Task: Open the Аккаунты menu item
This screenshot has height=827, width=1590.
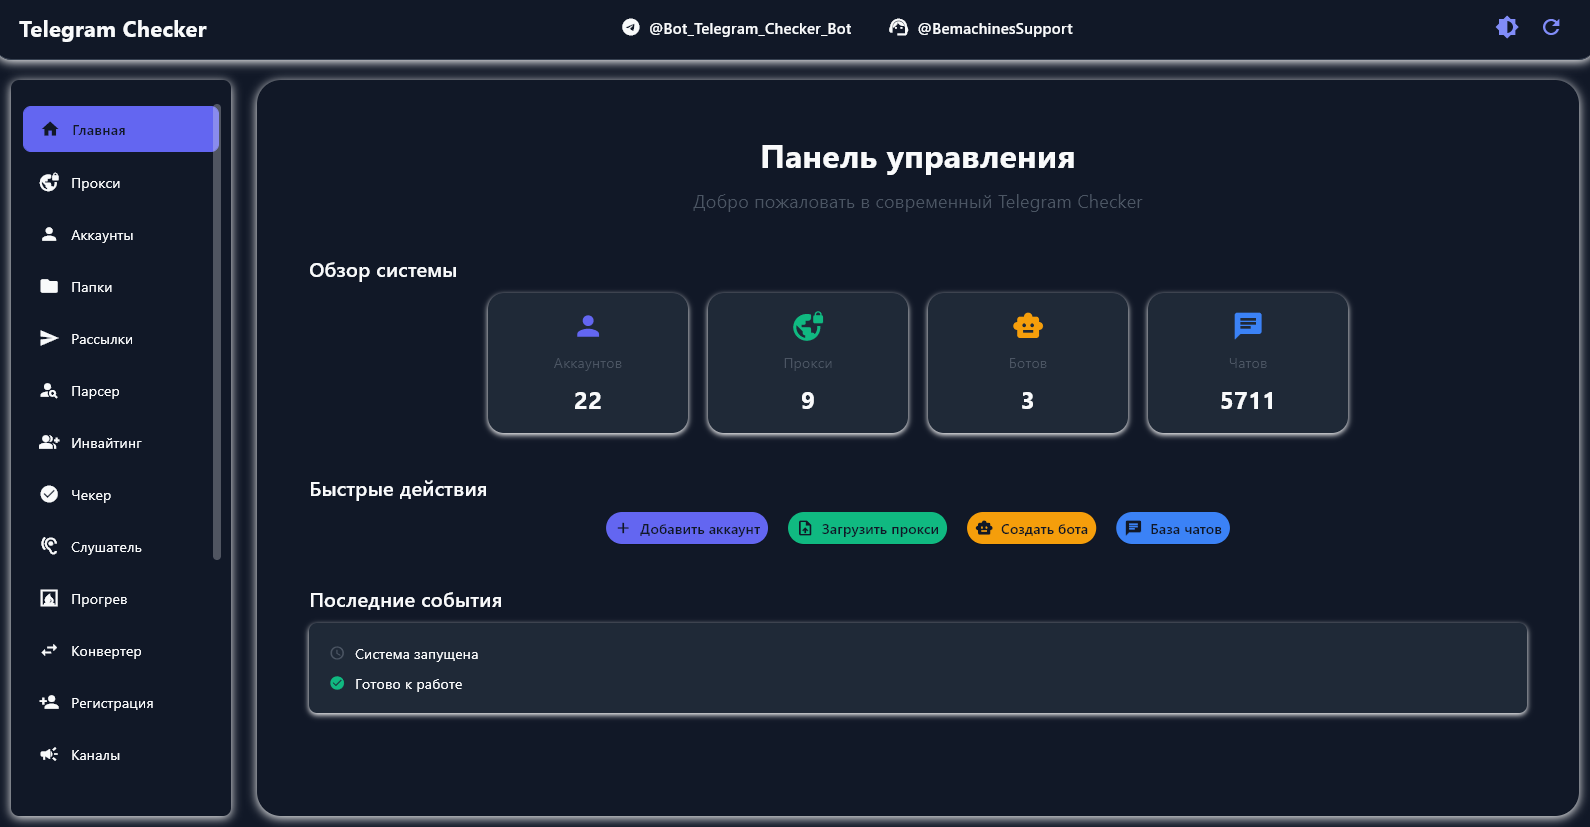Action: 102,235
